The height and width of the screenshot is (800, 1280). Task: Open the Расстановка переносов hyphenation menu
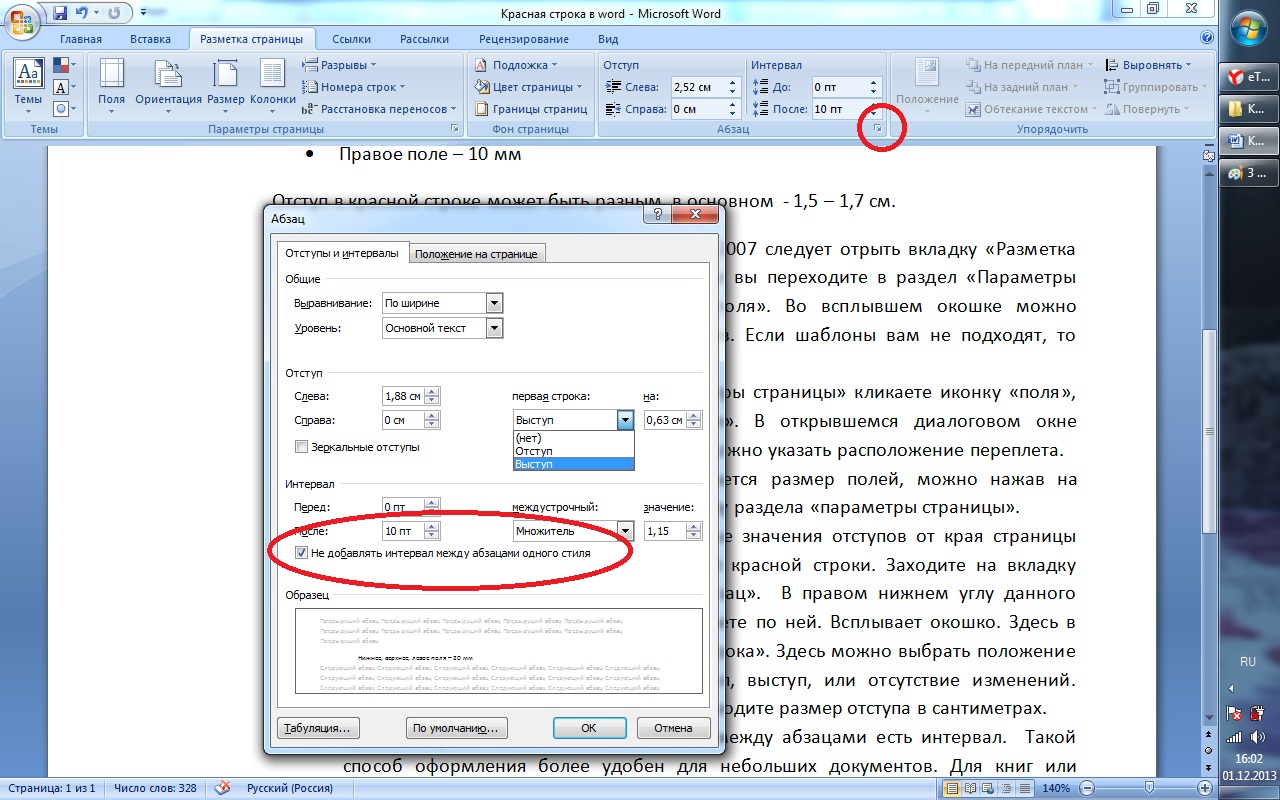379,109
